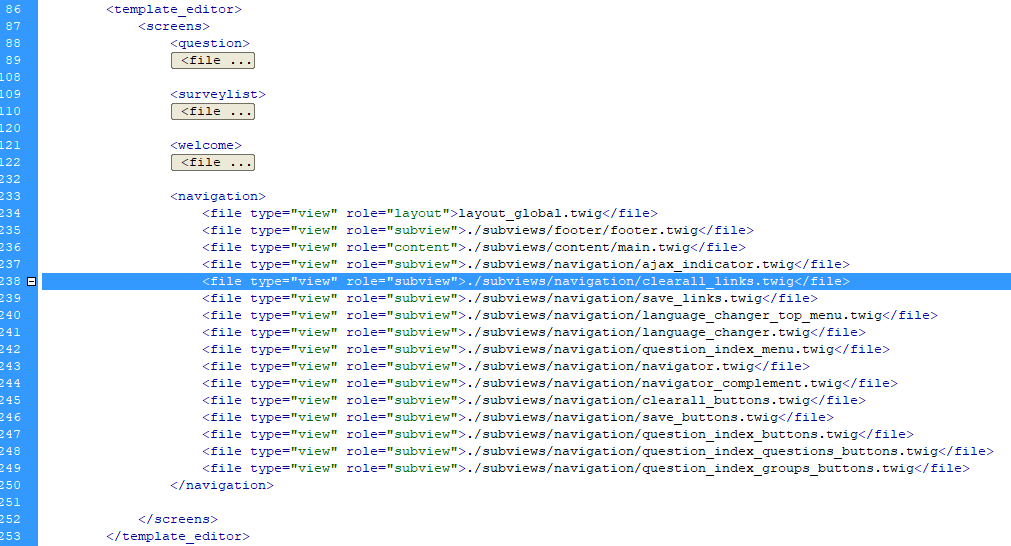Click the opening template_editor tag
This screenshot has height=546, width=1011.
click(x=173, y=10)
